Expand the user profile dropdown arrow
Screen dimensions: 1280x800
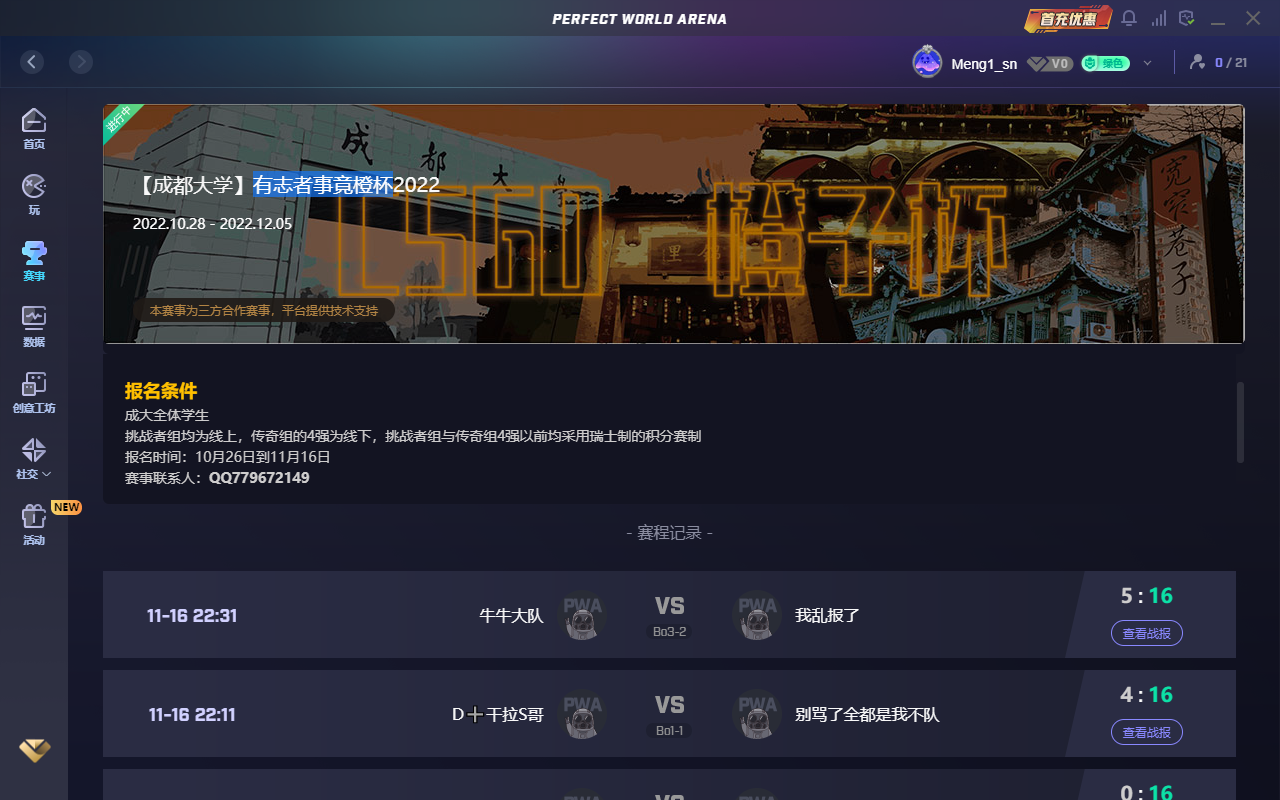pos(1147,63)
